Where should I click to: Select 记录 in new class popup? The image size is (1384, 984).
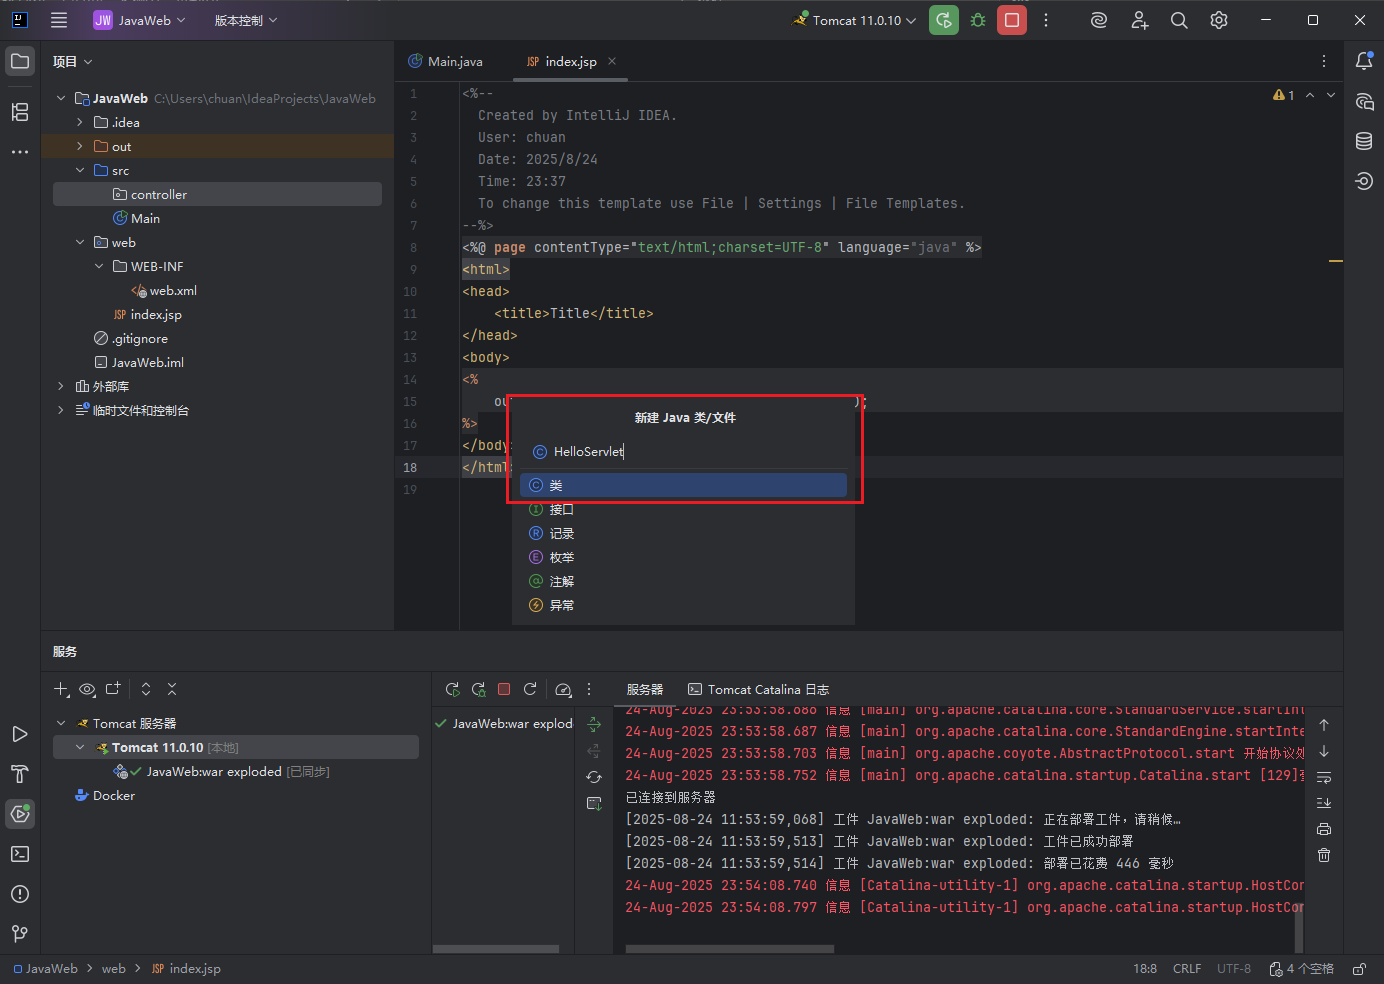coord(683,533)
